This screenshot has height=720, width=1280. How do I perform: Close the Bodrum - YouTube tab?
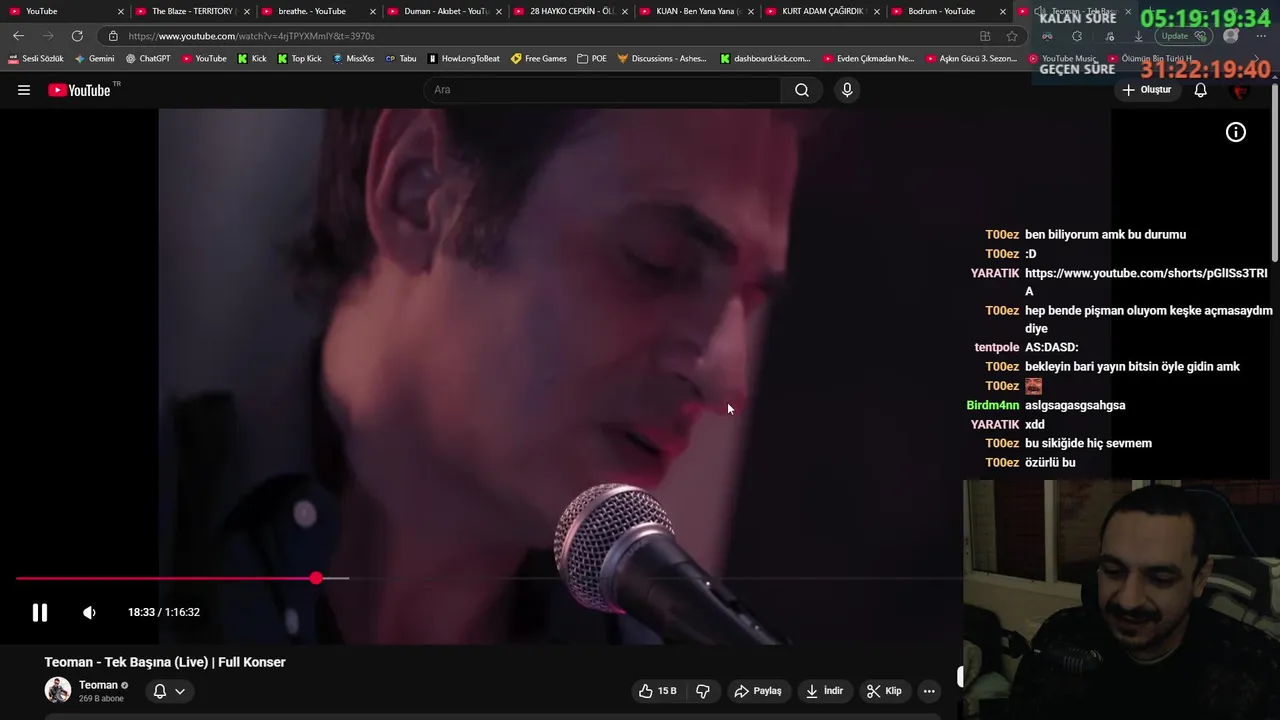pyautogui.click(x=1003, y=11)
